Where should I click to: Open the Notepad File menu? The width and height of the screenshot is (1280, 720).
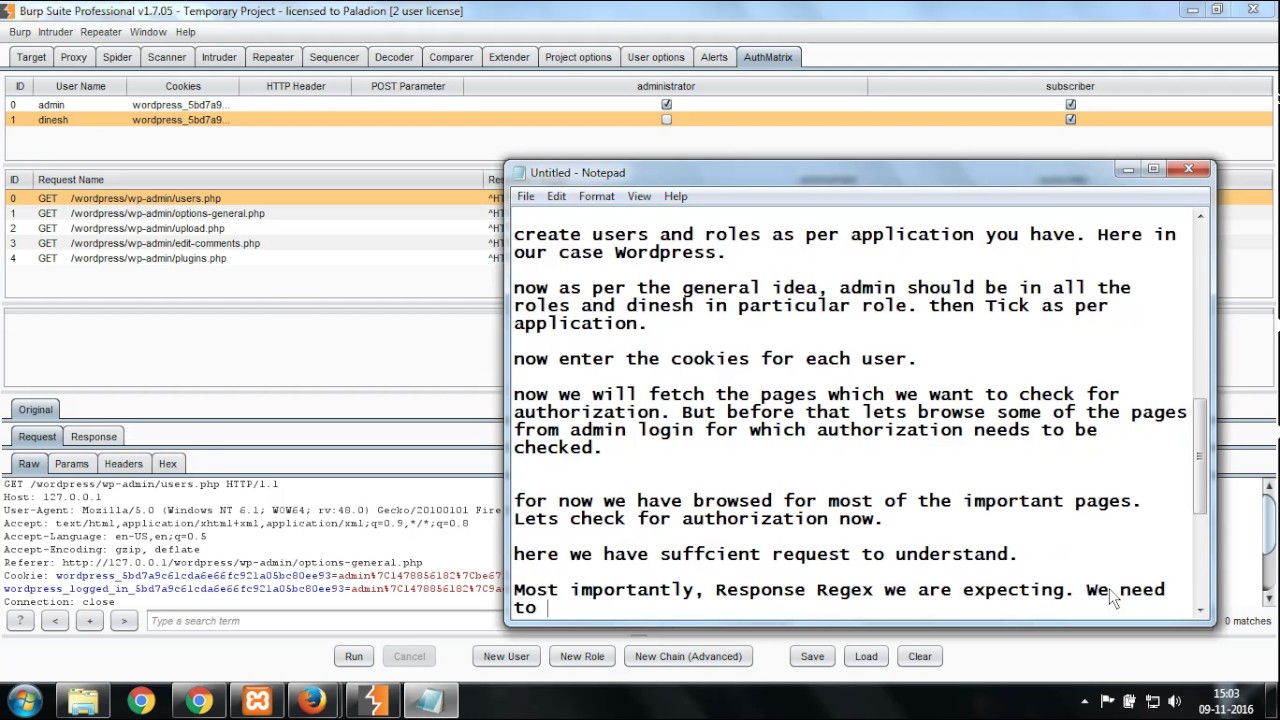pyautogui.click(x=525, y=197)
